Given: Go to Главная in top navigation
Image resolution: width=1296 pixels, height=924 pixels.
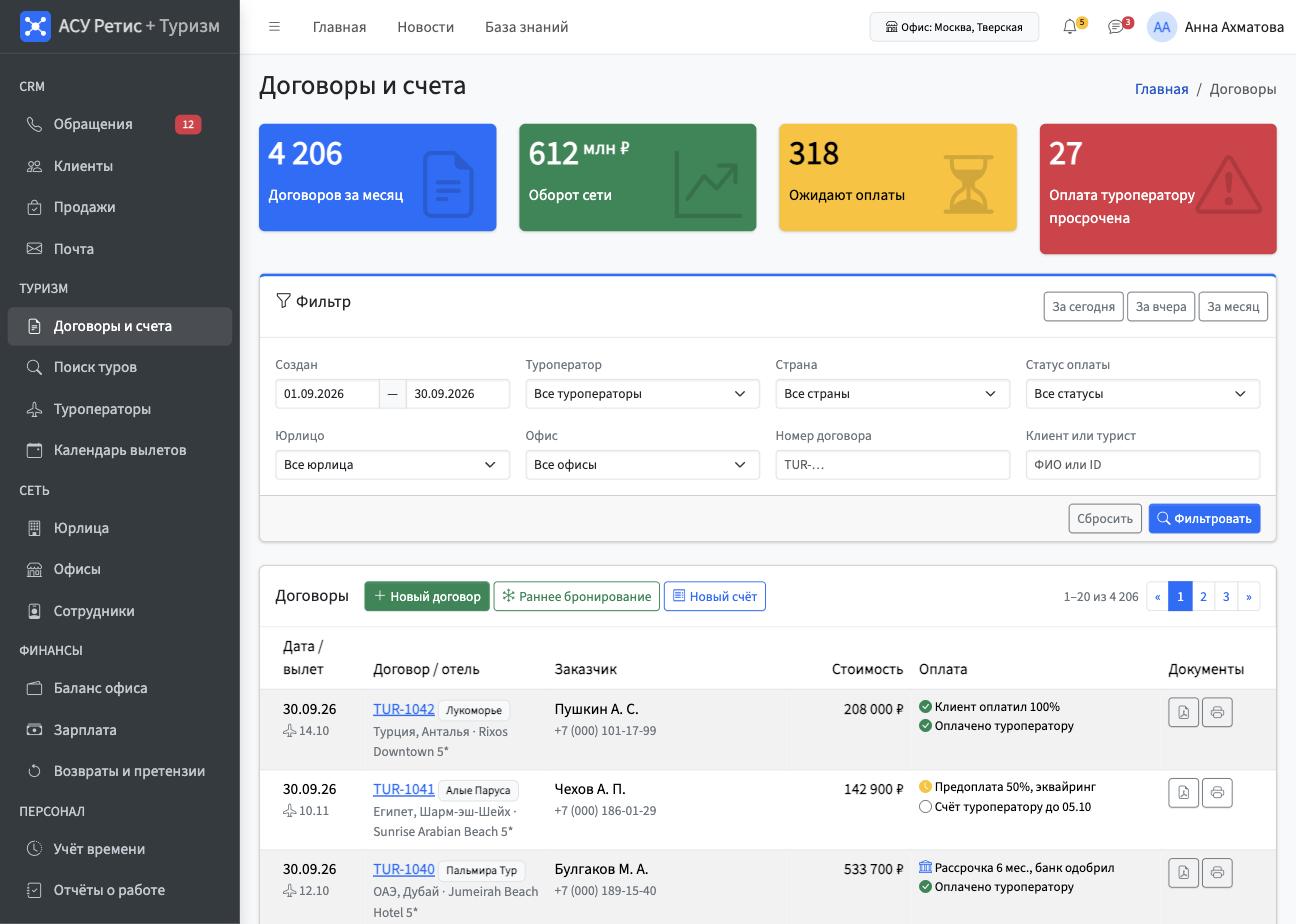Looking at the screenshot, I should (x=339, y=27).
